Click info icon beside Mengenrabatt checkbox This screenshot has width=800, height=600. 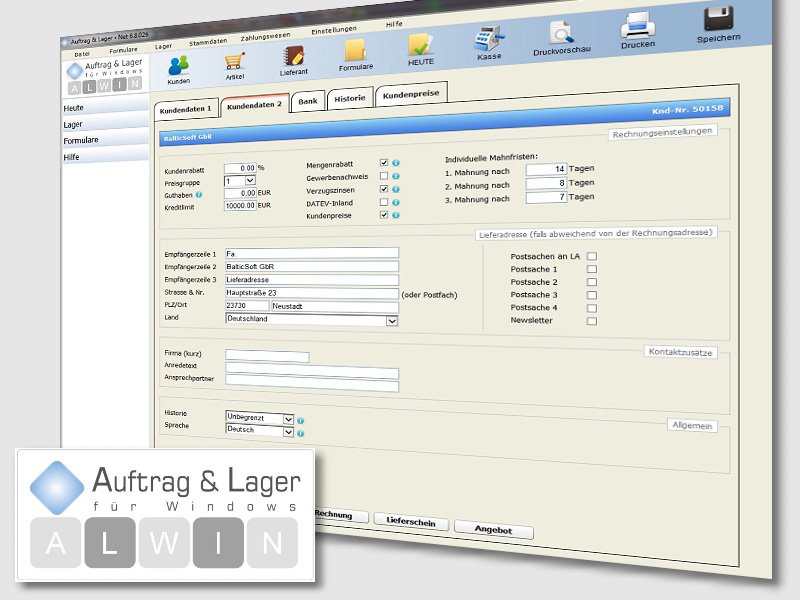(x=396, y=163)
